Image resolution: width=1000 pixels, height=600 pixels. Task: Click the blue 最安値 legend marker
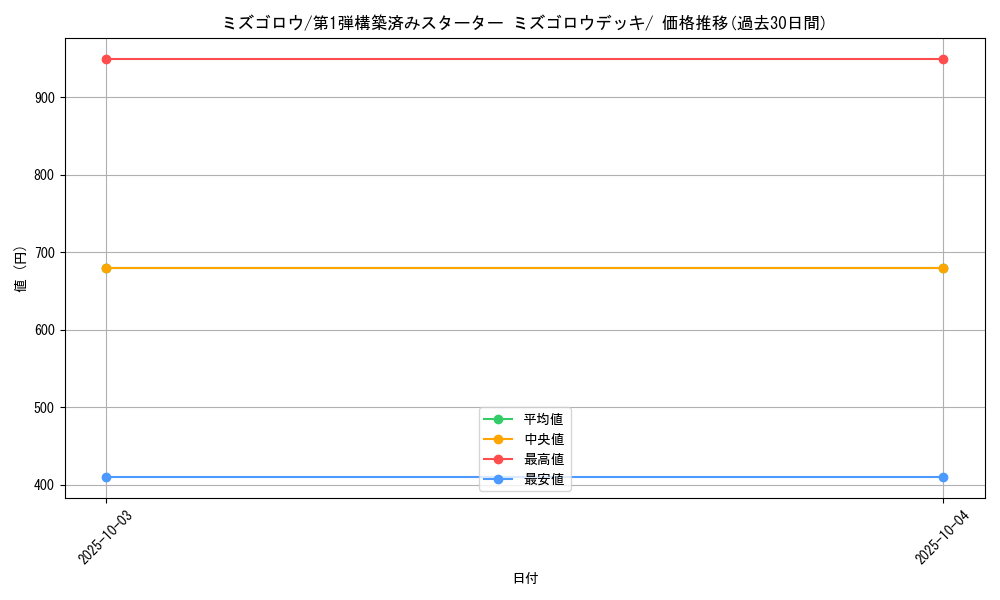tap(498, 480)
